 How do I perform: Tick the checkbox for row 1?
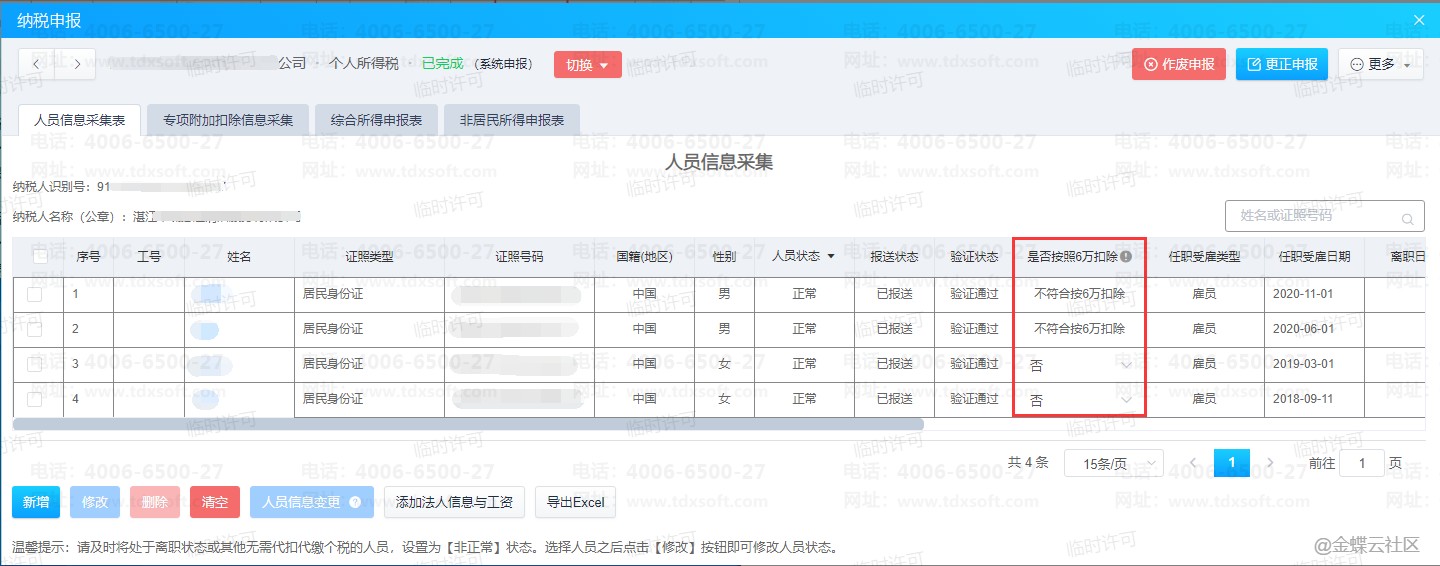coord(35,295)
